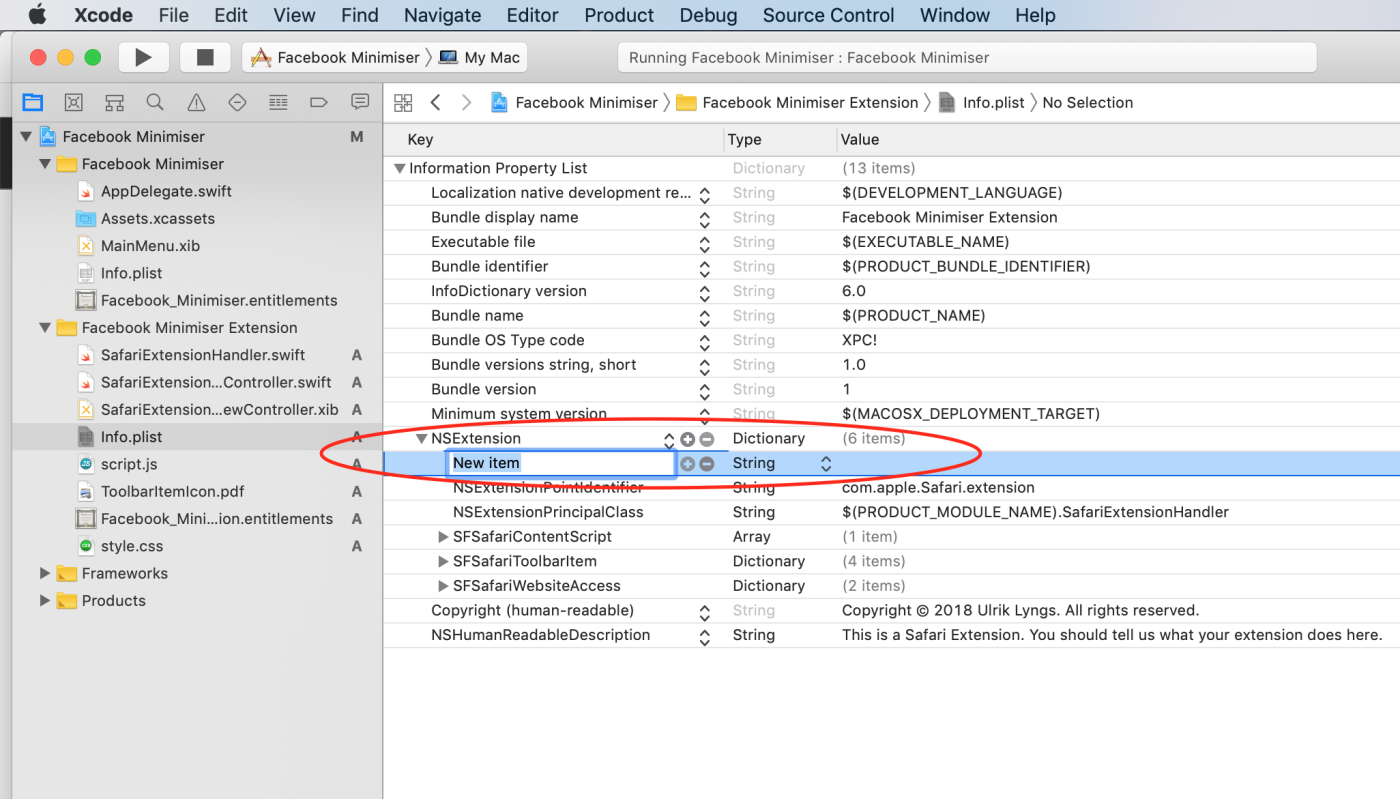Select Assets.xcassets in the navigator
The image size is (1400, 799).
tap(158, 218)
